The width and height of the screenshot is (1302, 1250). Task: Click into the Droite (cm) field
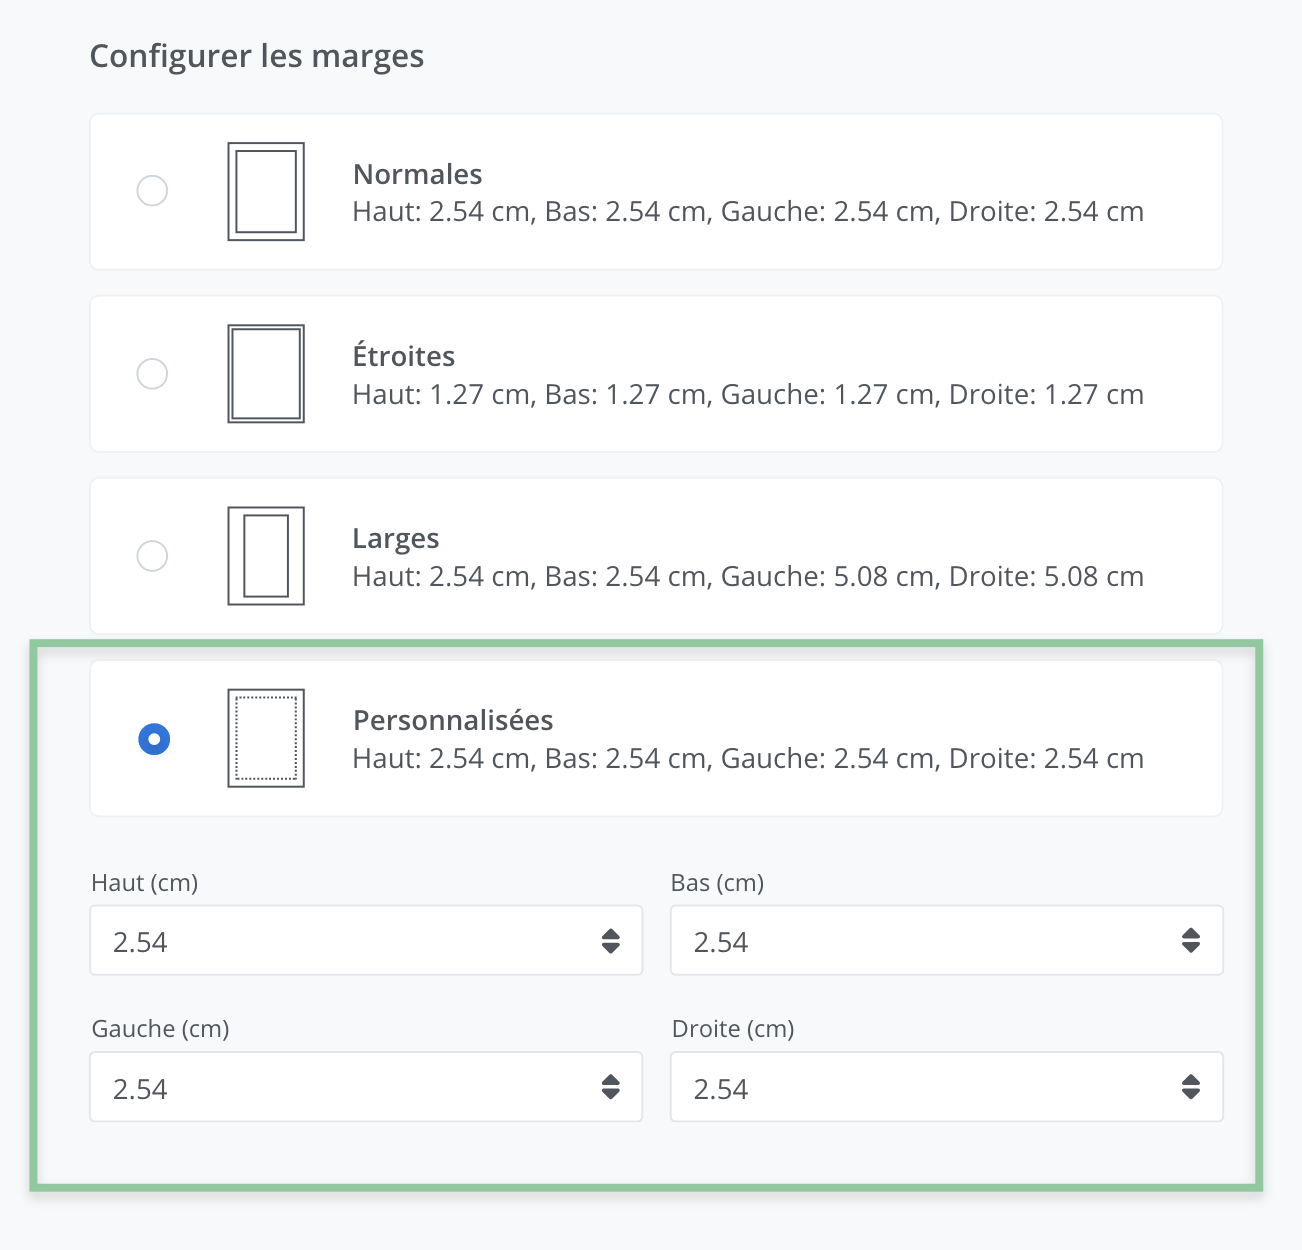click(920, 1087)
